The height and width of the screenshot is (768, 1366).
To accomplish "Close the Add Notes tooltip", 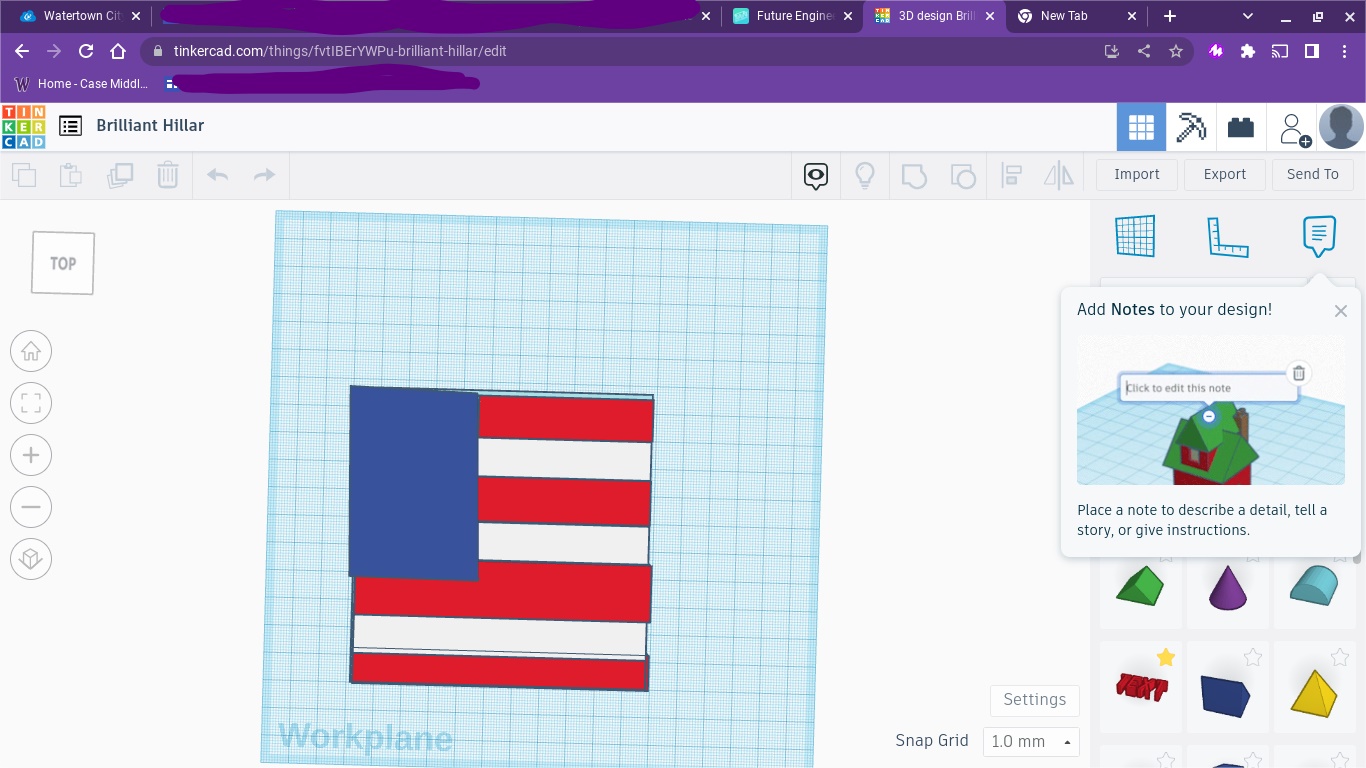I will coord(1341,311).
